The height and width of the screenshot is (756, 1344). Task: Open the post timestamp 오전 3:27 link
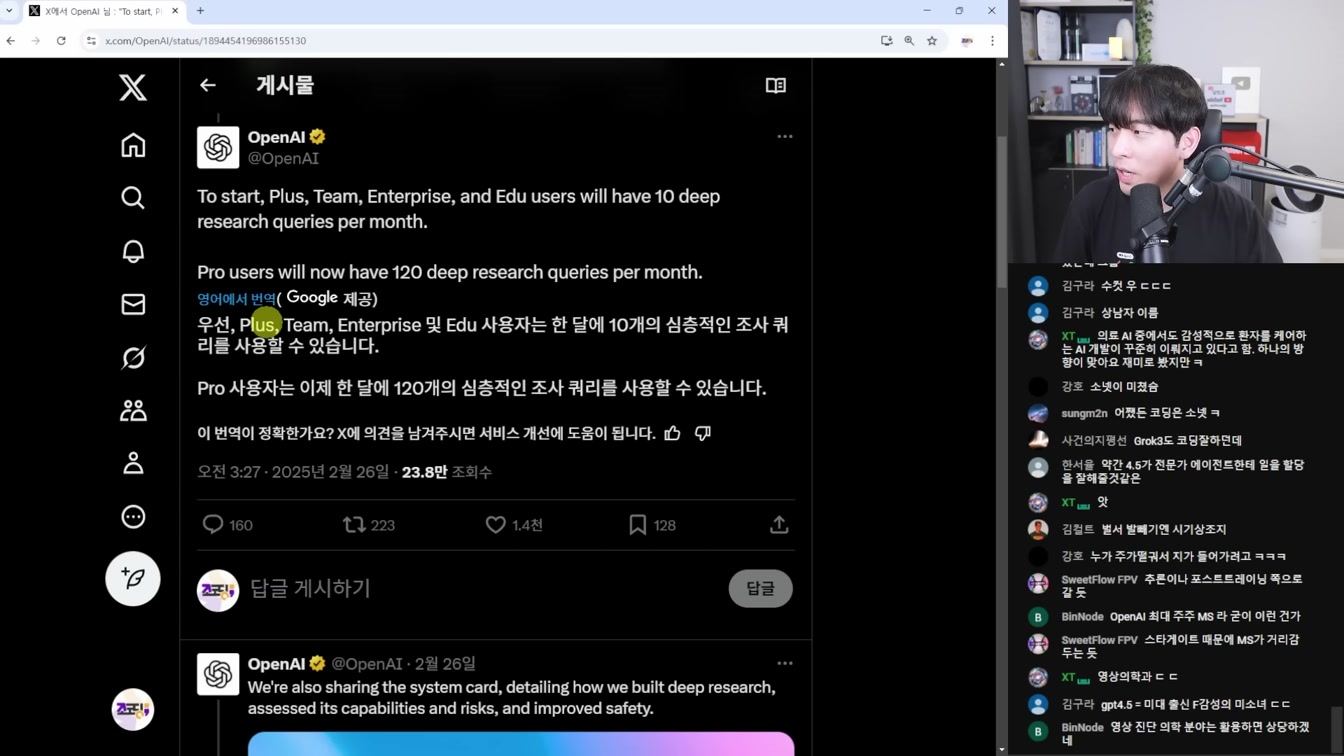(x=293, y=472)
